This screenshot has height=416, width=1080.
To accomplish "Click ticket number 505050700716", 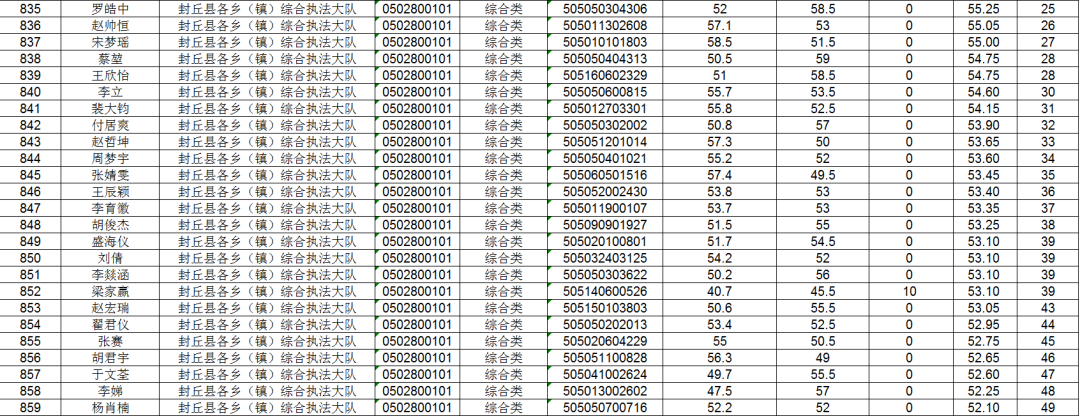I will pos(605,407).
